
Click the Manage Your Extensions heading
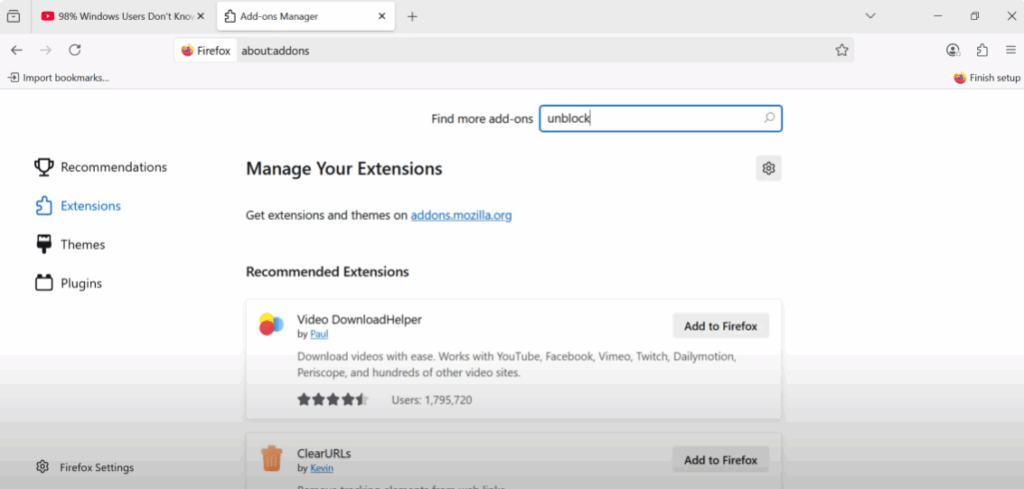click(x=344, y=169)
